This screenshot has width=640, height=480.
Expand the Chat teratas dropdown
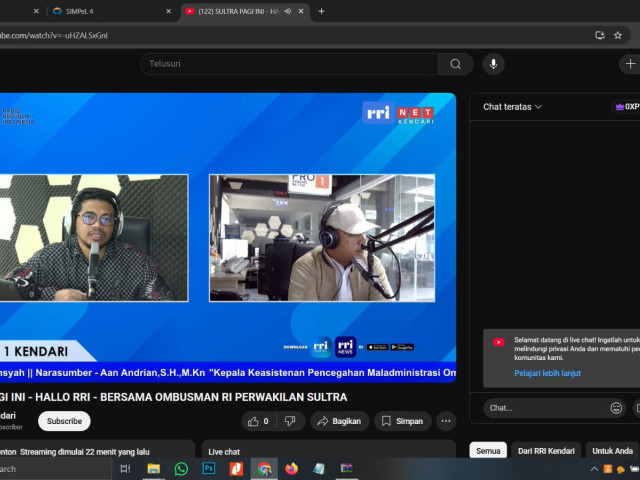[512, 107]
